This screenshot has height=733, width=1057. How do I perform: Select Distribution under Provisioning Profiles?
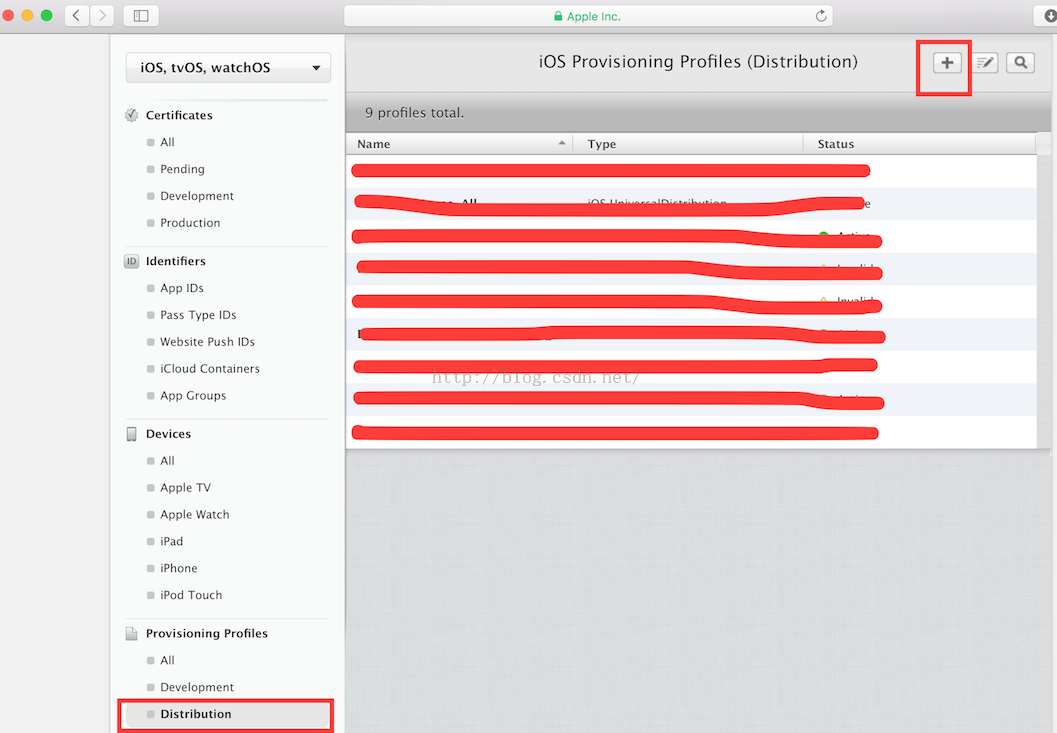pyautogui.click(x=228, y=714)
